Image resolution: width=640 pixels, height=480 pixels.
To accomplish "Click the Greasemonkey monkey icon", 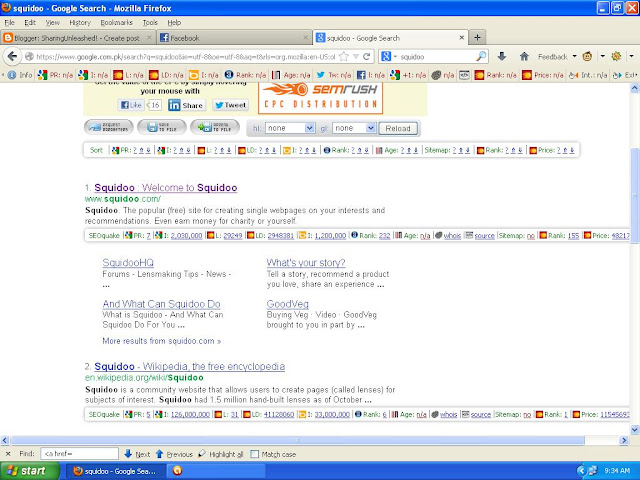I will 587,56.
